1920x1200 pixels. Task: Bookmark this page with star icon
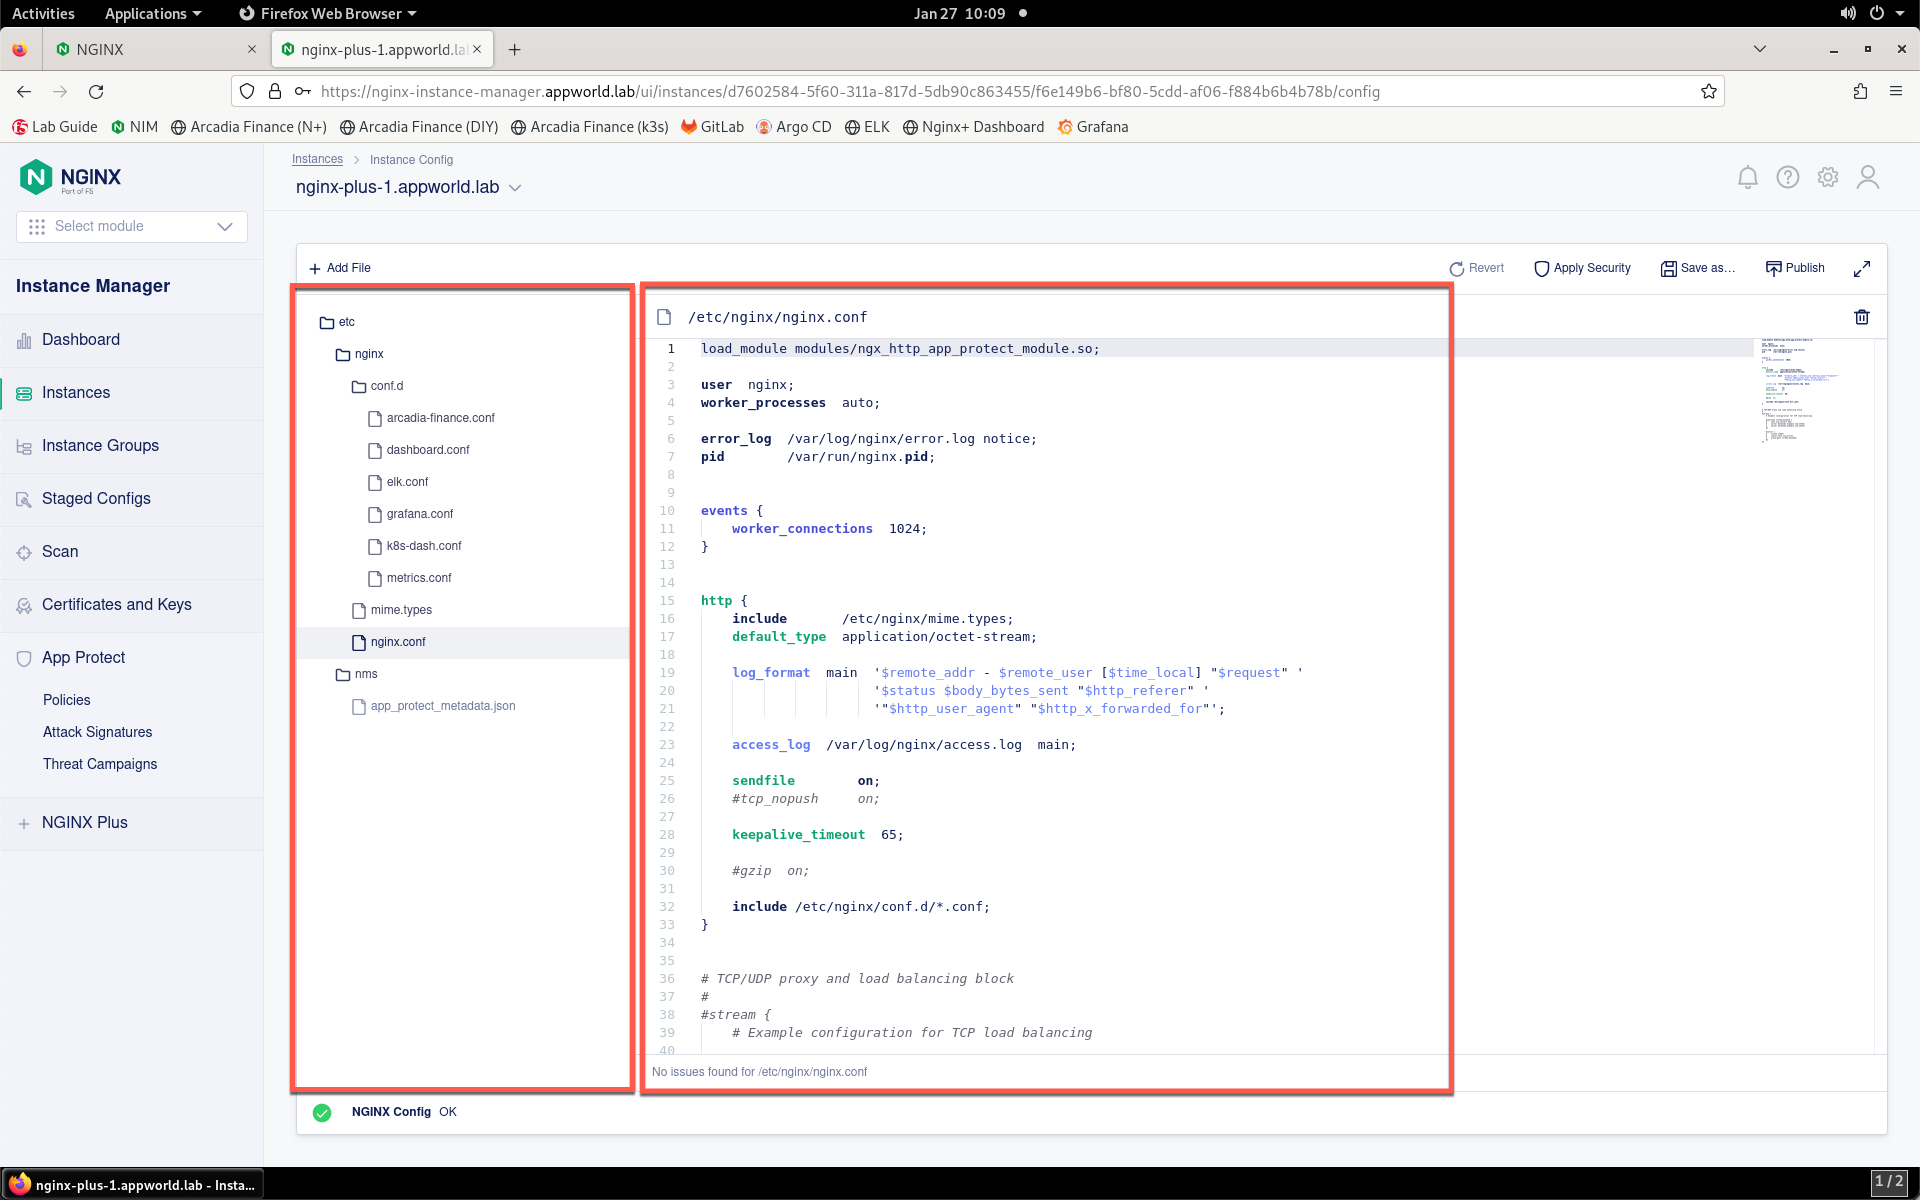pos(1709,91)
